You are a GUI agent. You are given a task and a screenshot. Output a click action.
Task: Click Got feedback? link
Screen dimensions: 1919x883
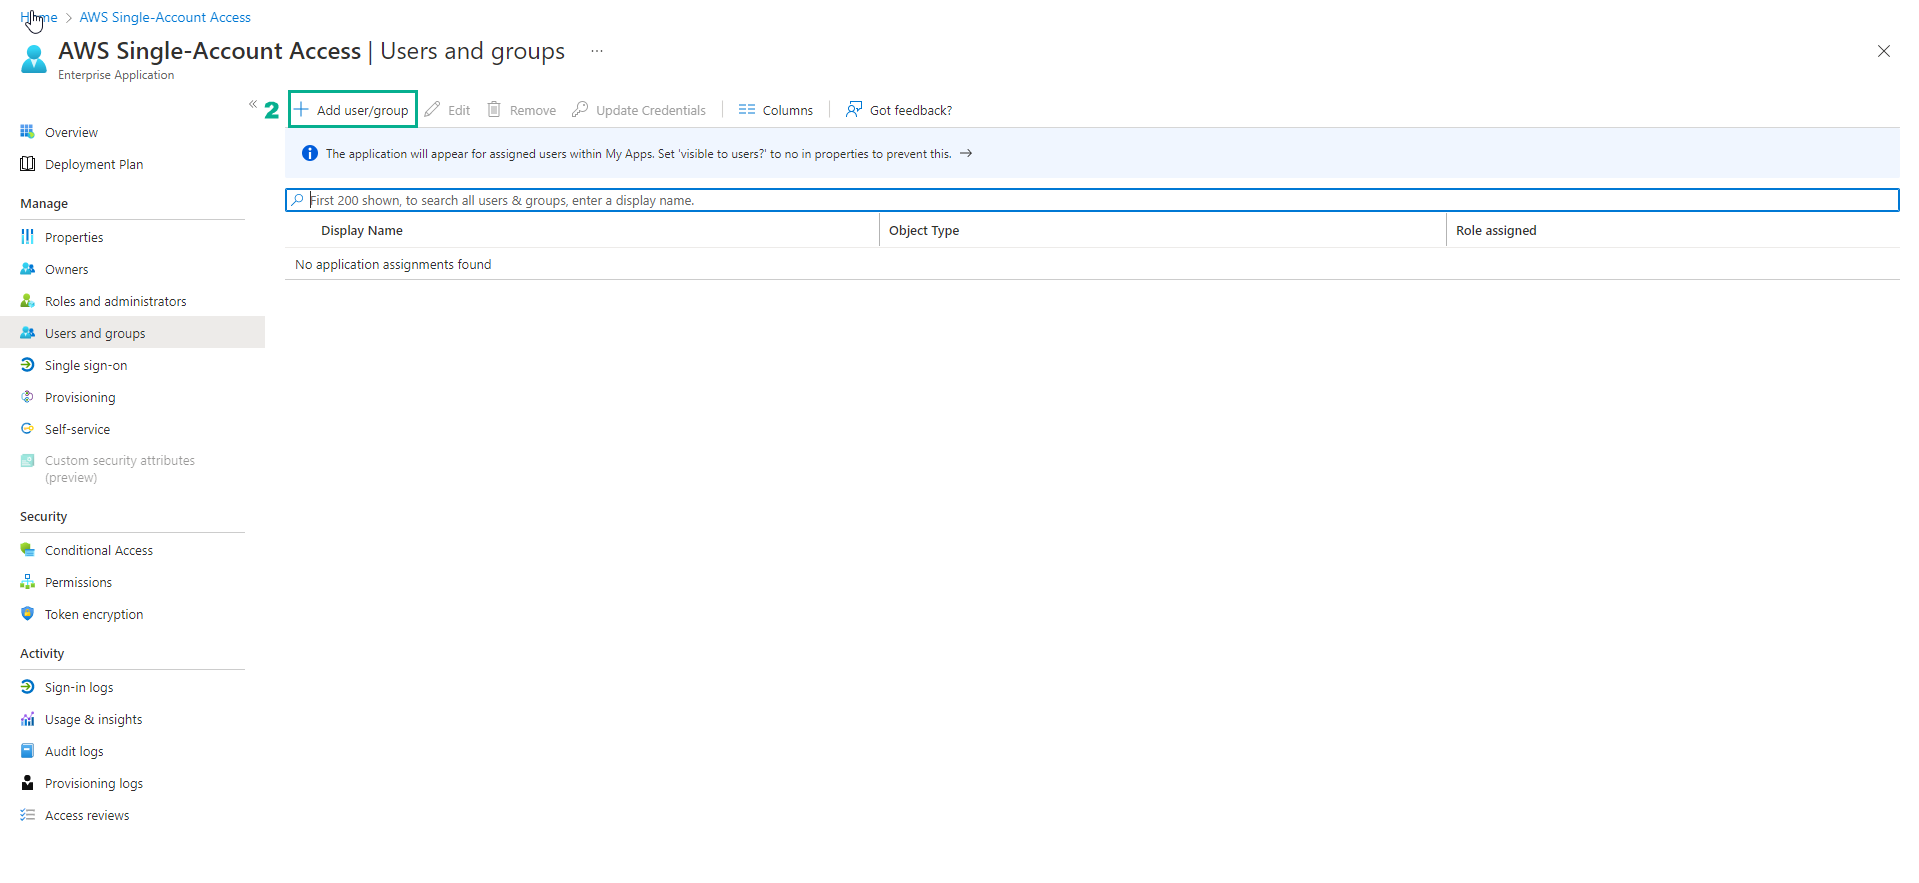(x=899, y=110)
